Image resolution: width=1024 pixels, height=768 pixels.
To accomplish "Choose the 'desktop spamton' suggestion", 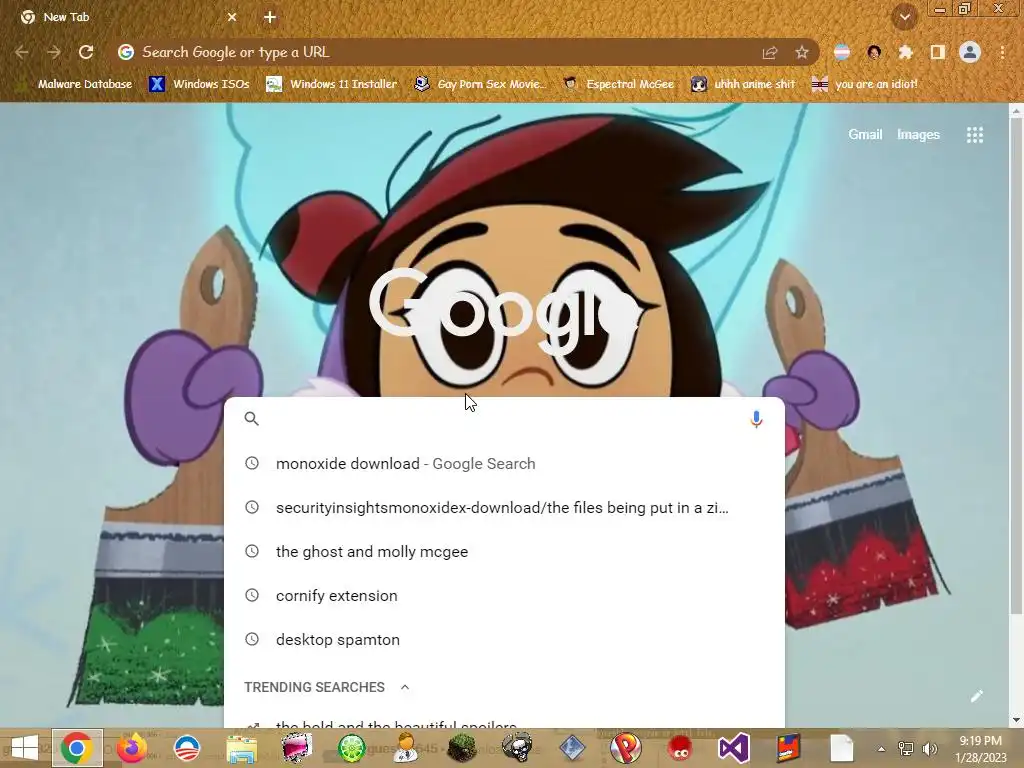I will pyautogui.click(x=504, y=640).
